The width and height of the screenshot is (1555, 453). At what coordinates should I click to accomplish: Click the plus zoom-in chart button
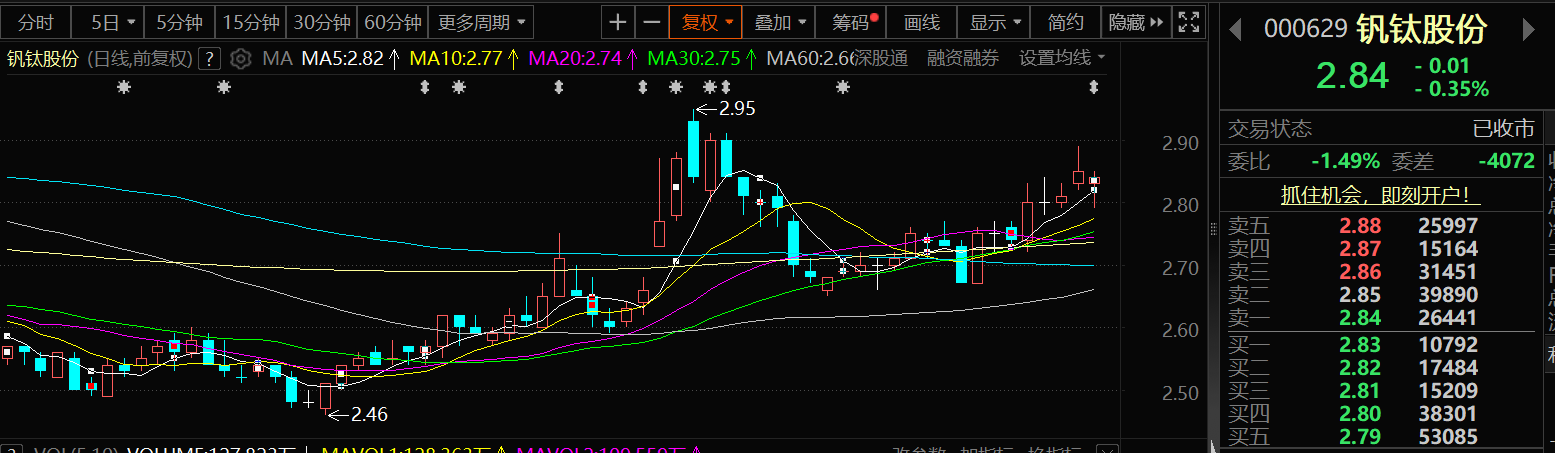pyautogui.click(x=619, y=22)
